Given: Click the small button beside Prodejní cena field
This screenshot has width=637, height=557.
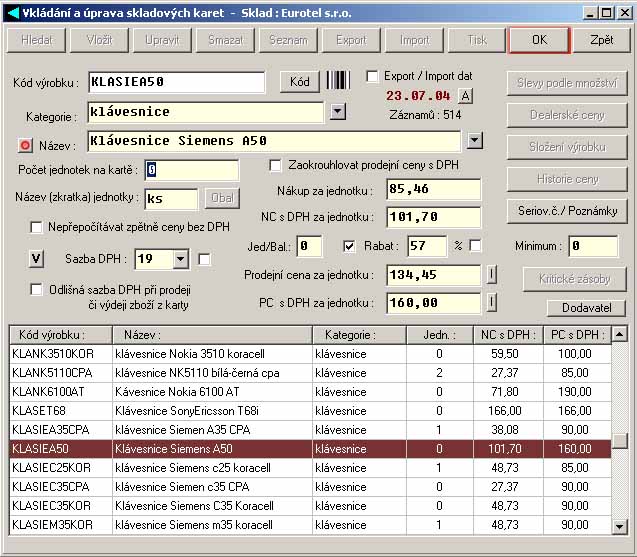Looking at the screenshot, I should tap(492, 275).
